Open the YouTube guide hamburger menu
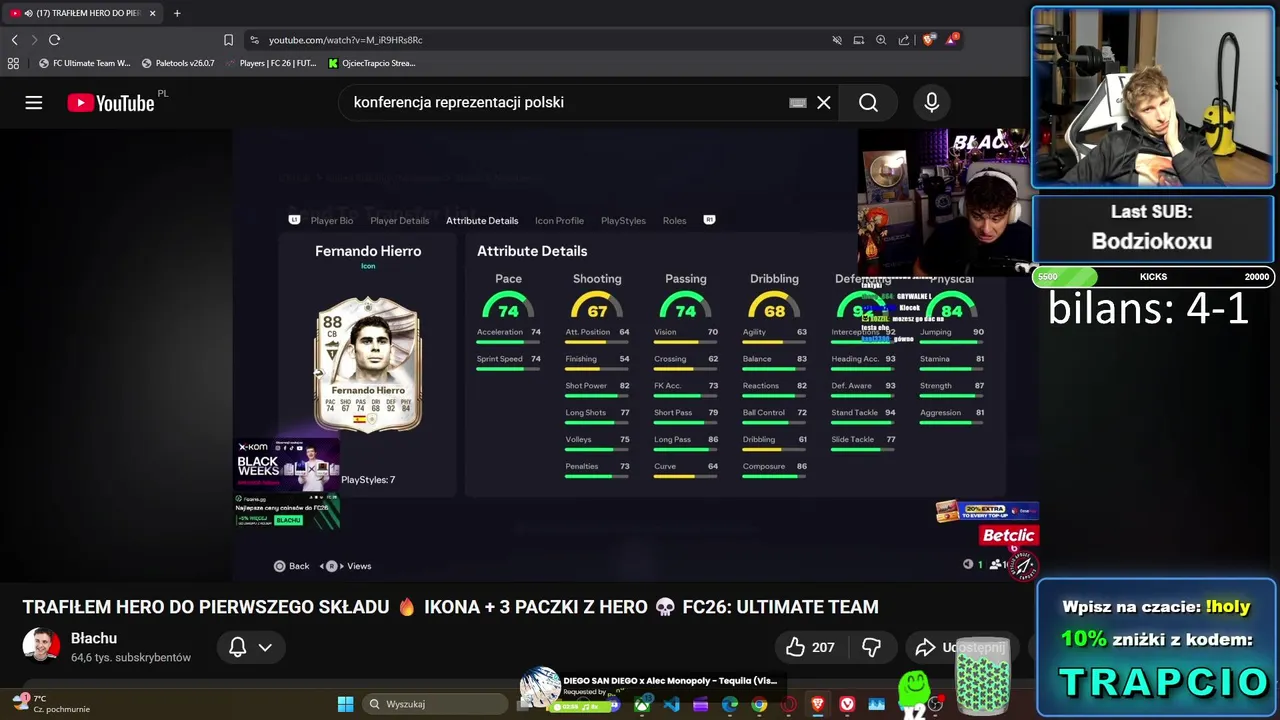Viewport: 1280px width, 720px height. point(34,102)
